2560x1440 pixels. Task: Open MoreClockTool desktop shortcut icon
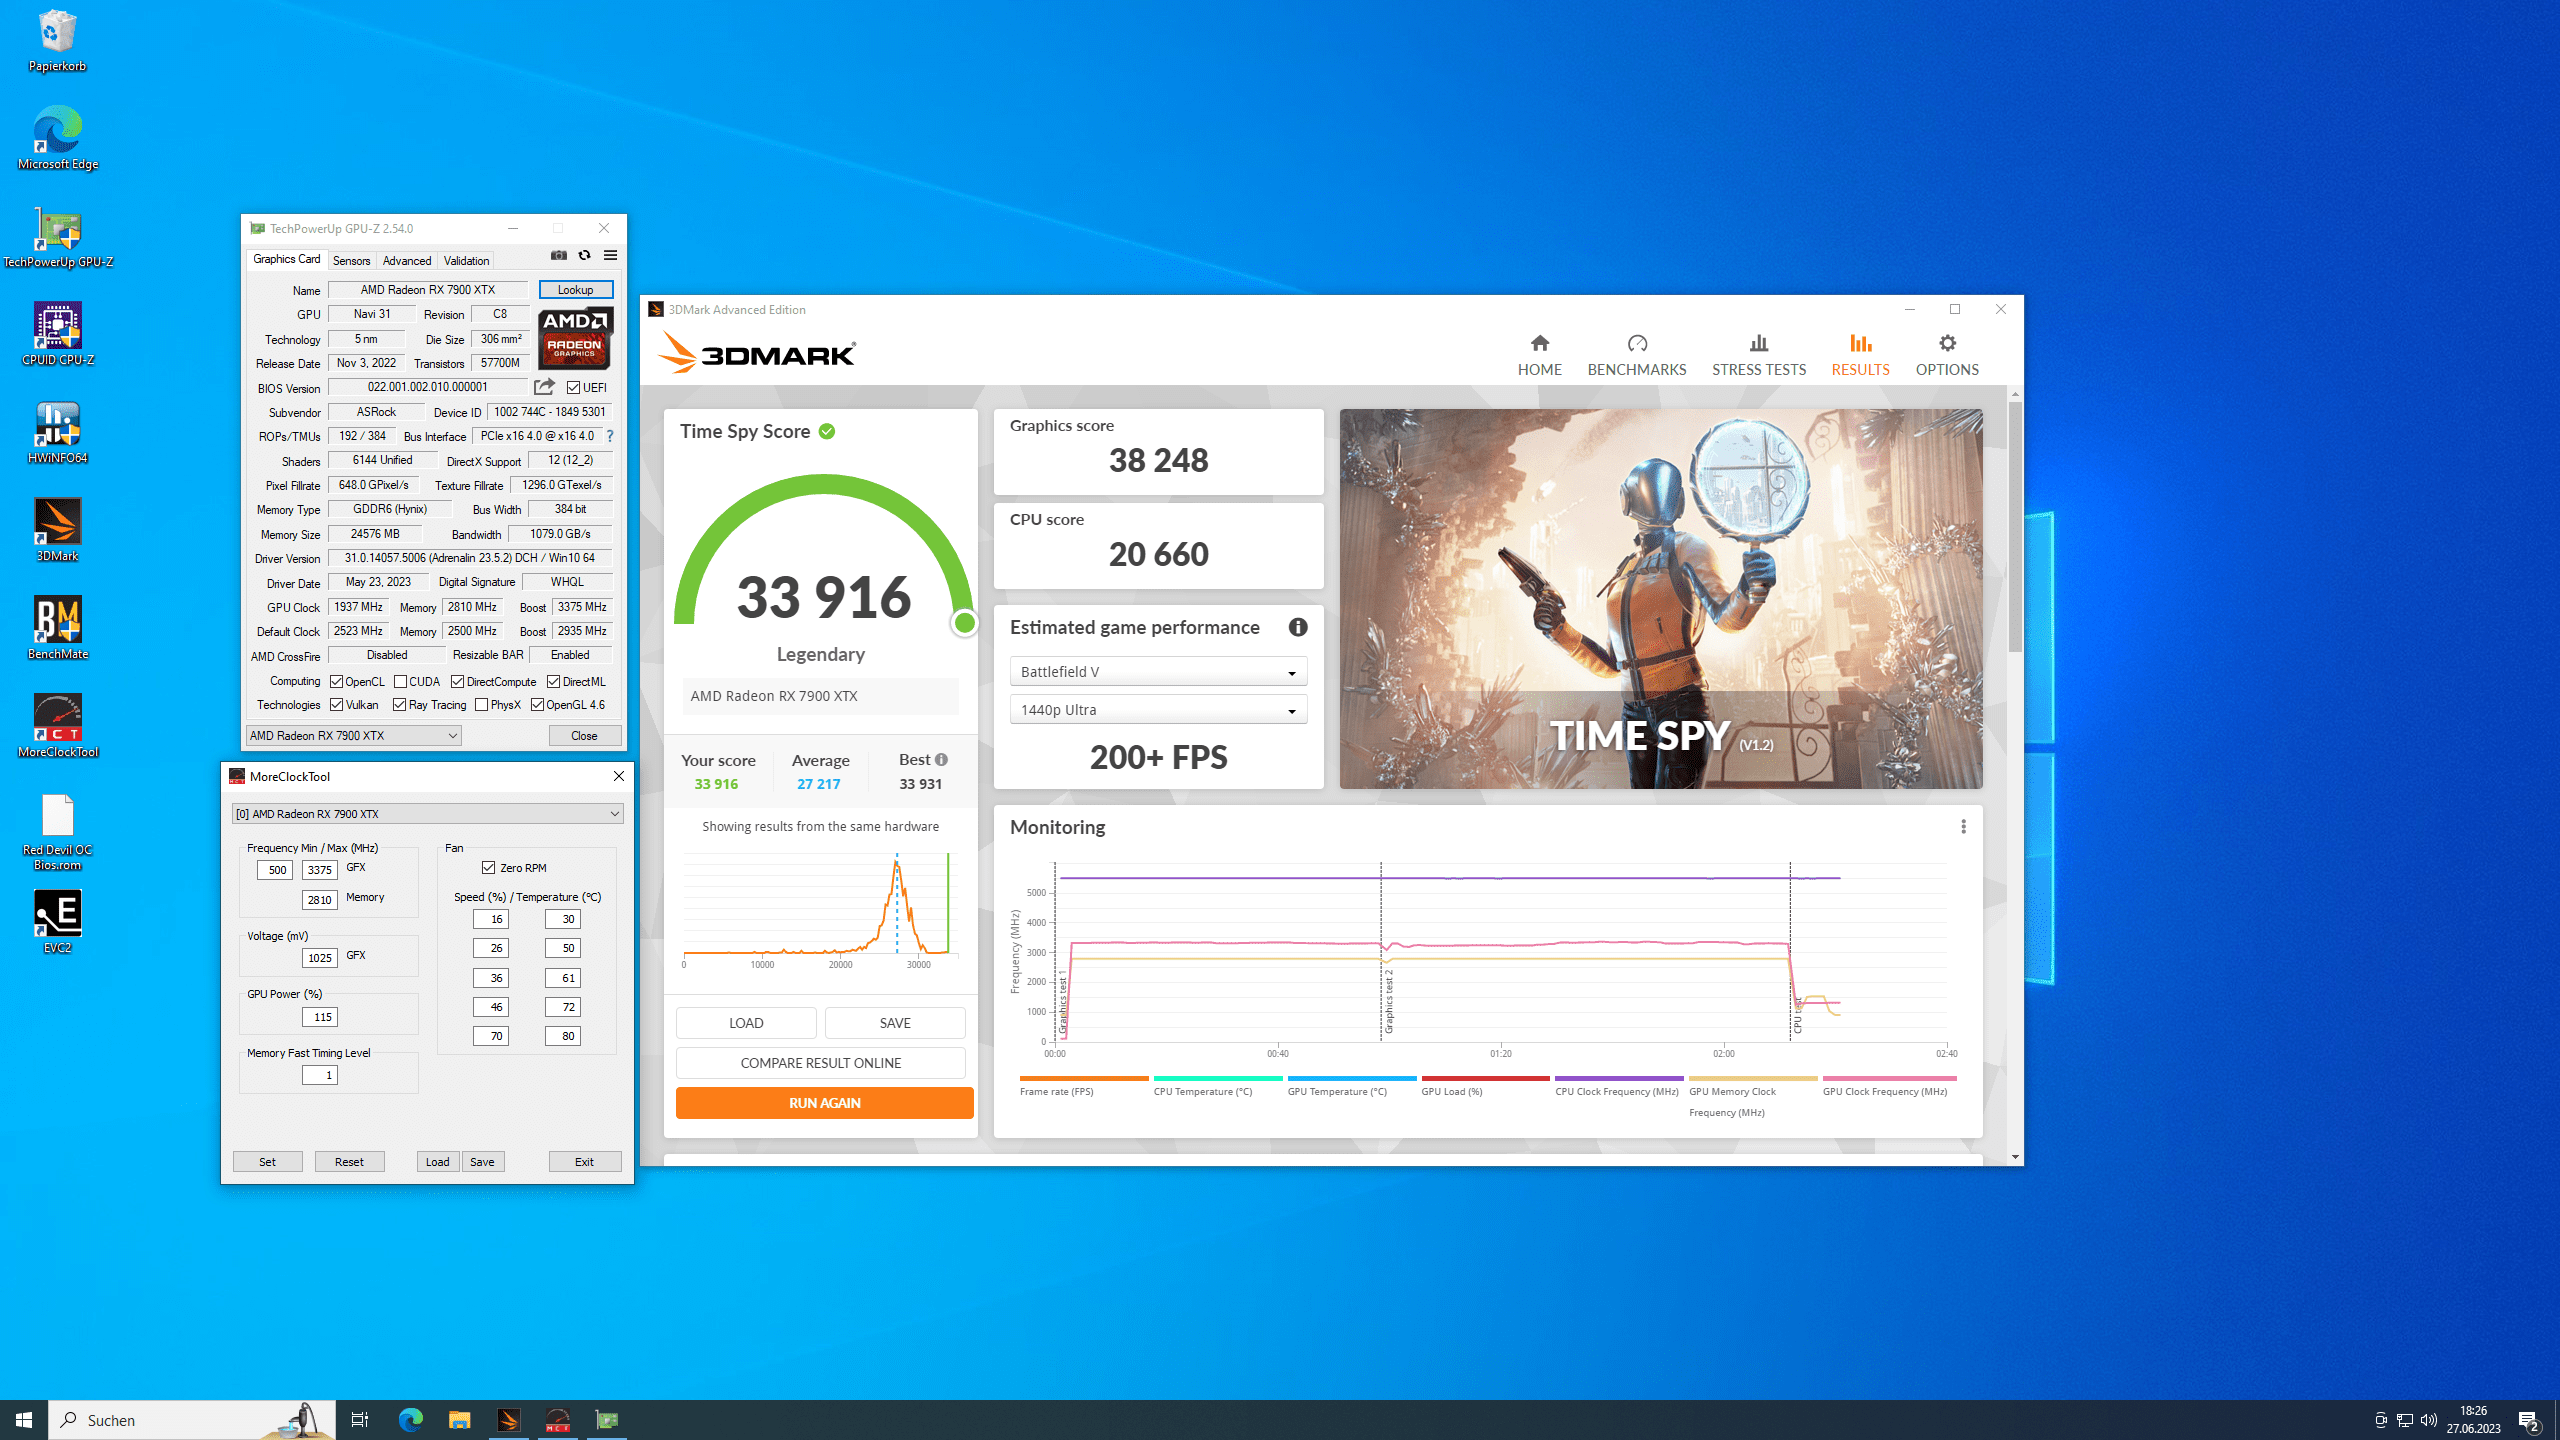pos(58,718)
